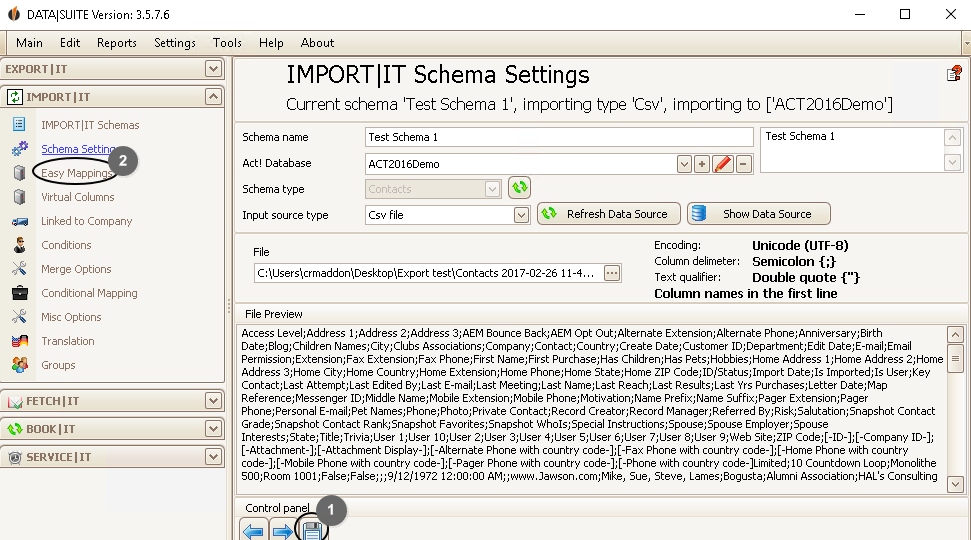This screenshot has width=971, height=540.
Task: Open Translation page
Action: [67, 341]
